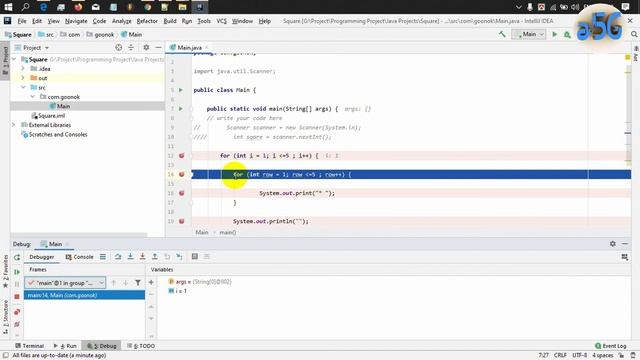Open the Terminal tool window
Screen dimensions: 640x360
point(29,346)
